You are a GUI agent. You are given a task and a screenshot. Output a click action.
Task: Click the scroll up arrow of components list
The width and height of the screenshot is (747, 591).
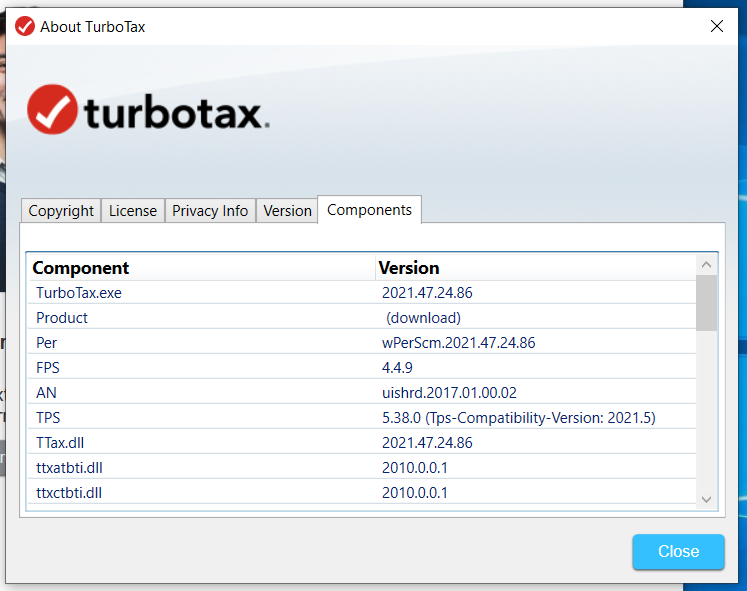(707, 265)
